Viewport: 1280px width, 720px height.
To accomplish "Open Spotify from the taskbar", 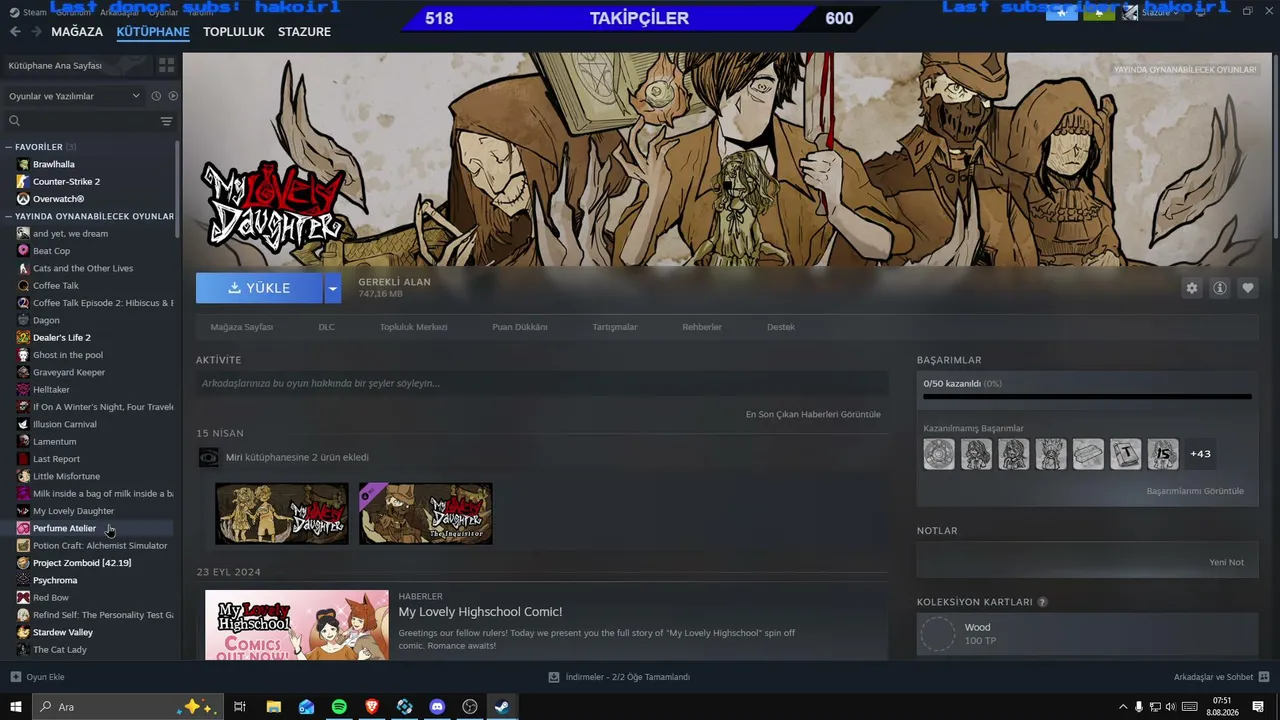I will (339, 707).
